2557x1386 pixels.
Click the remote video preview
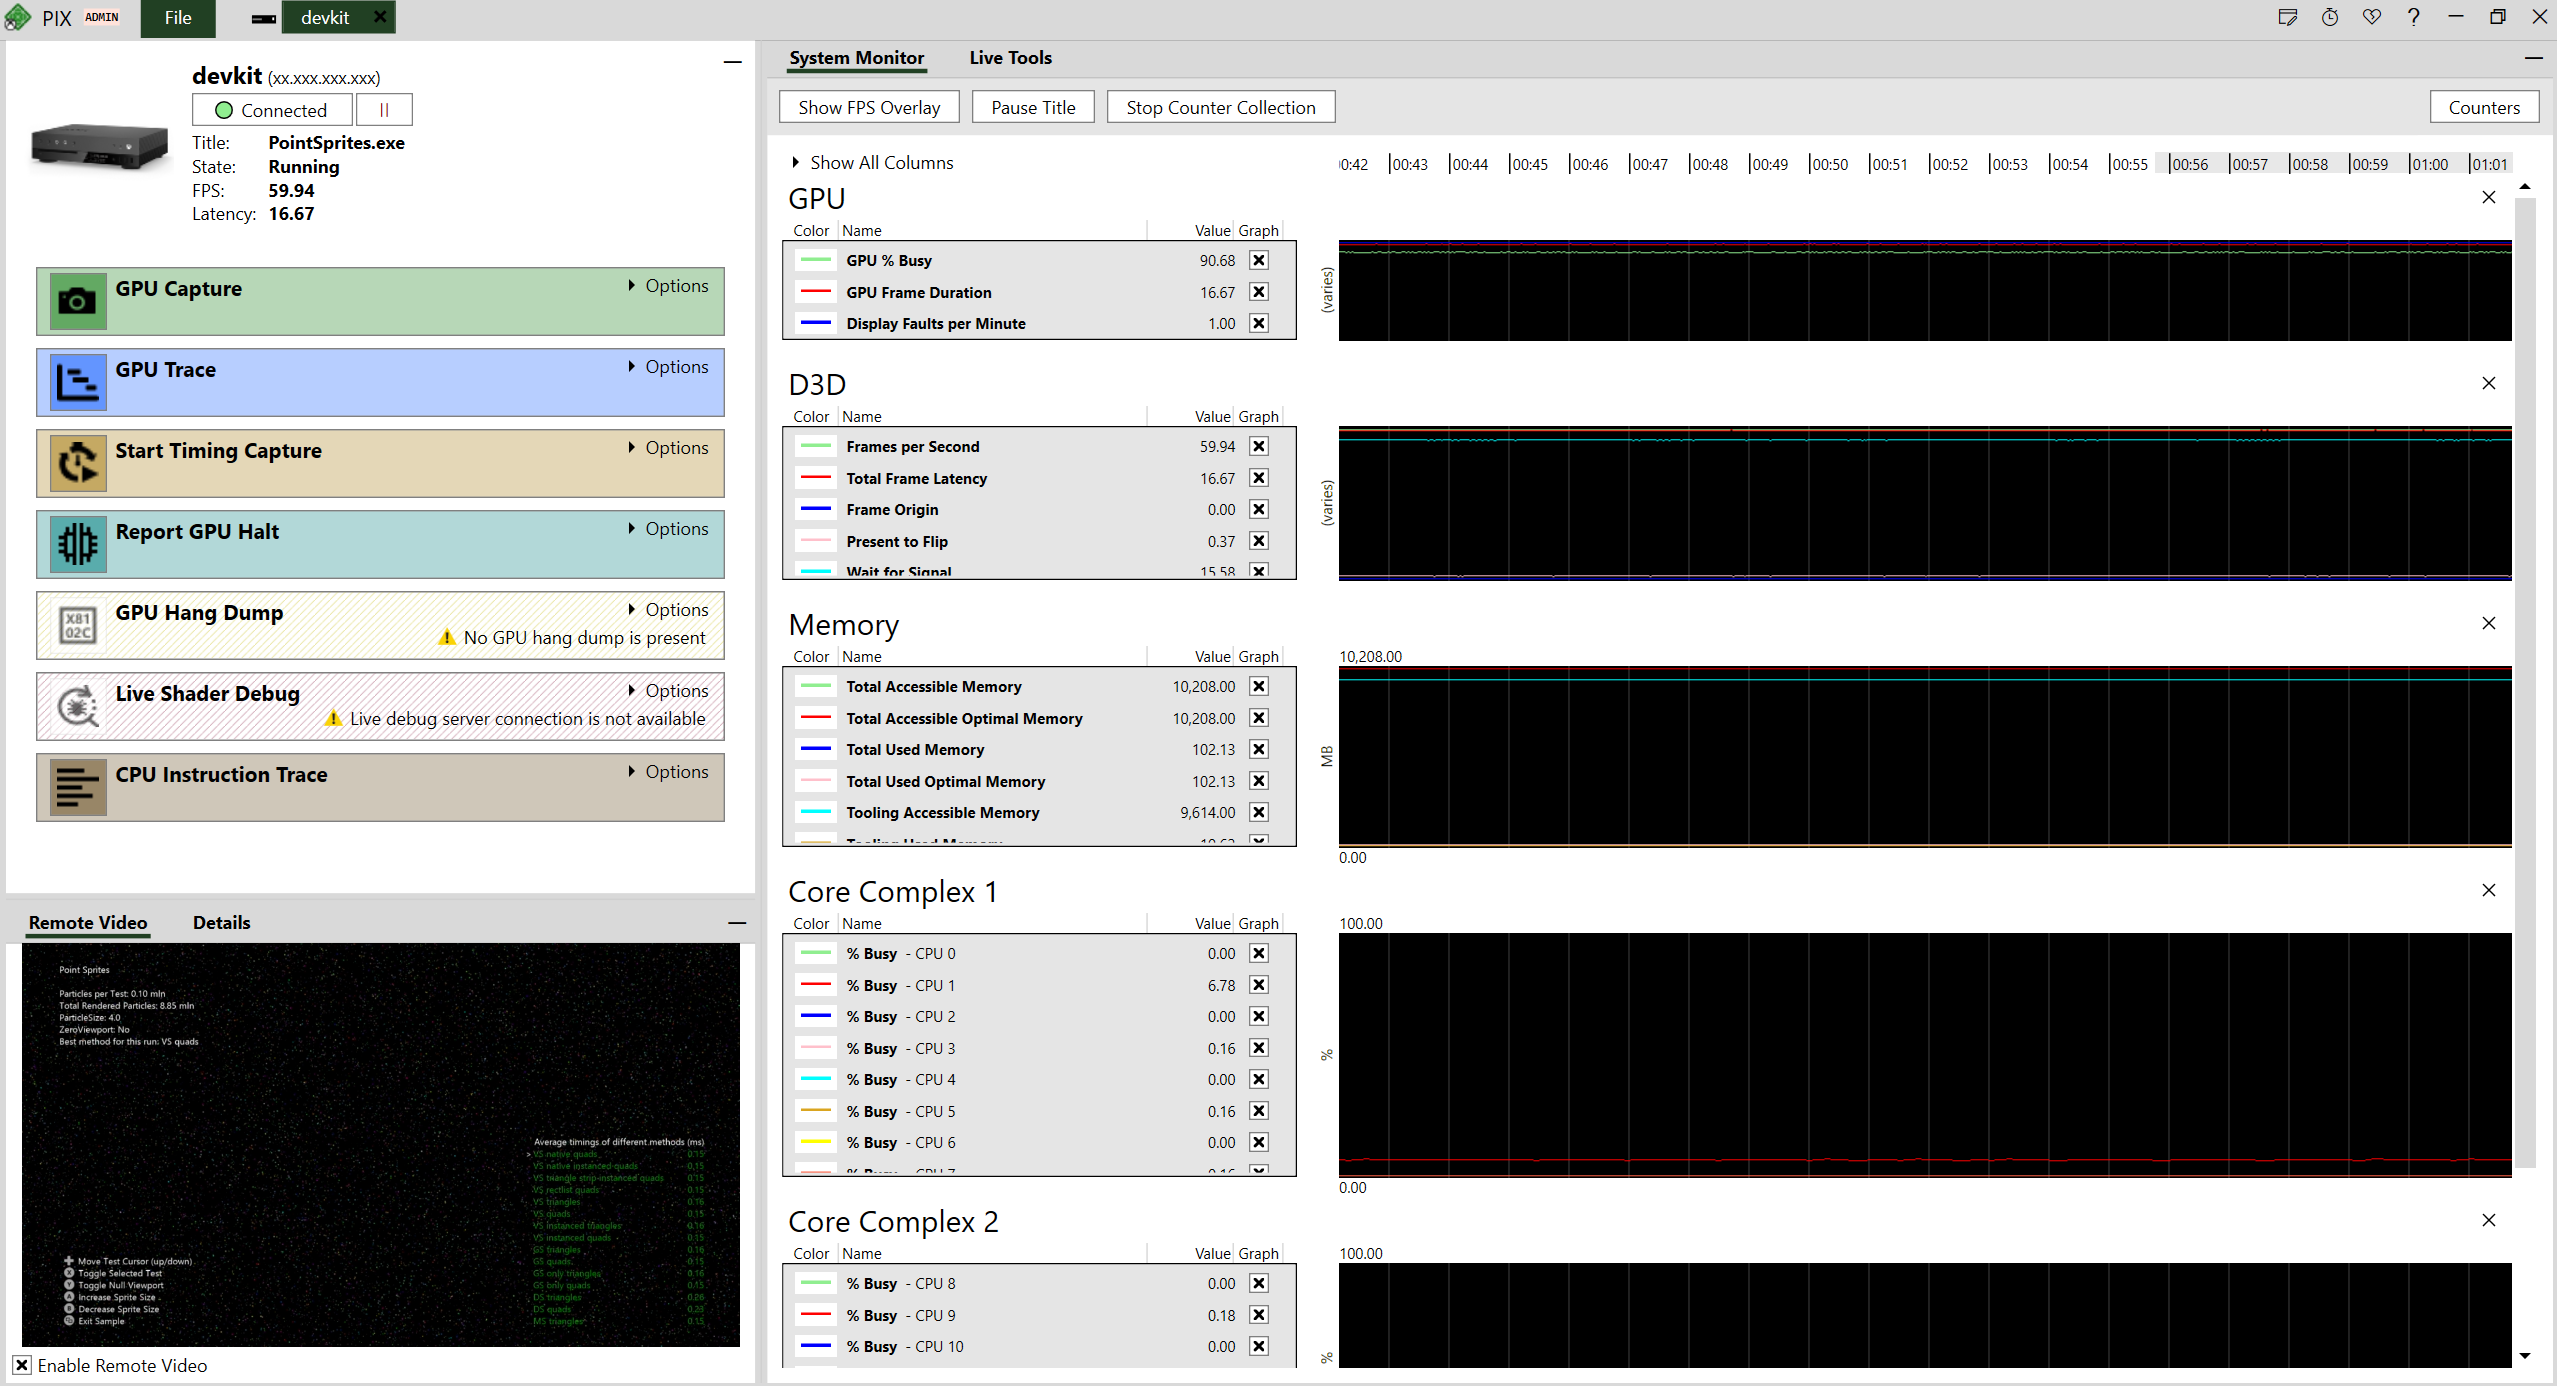click(x=381, y=1145)
